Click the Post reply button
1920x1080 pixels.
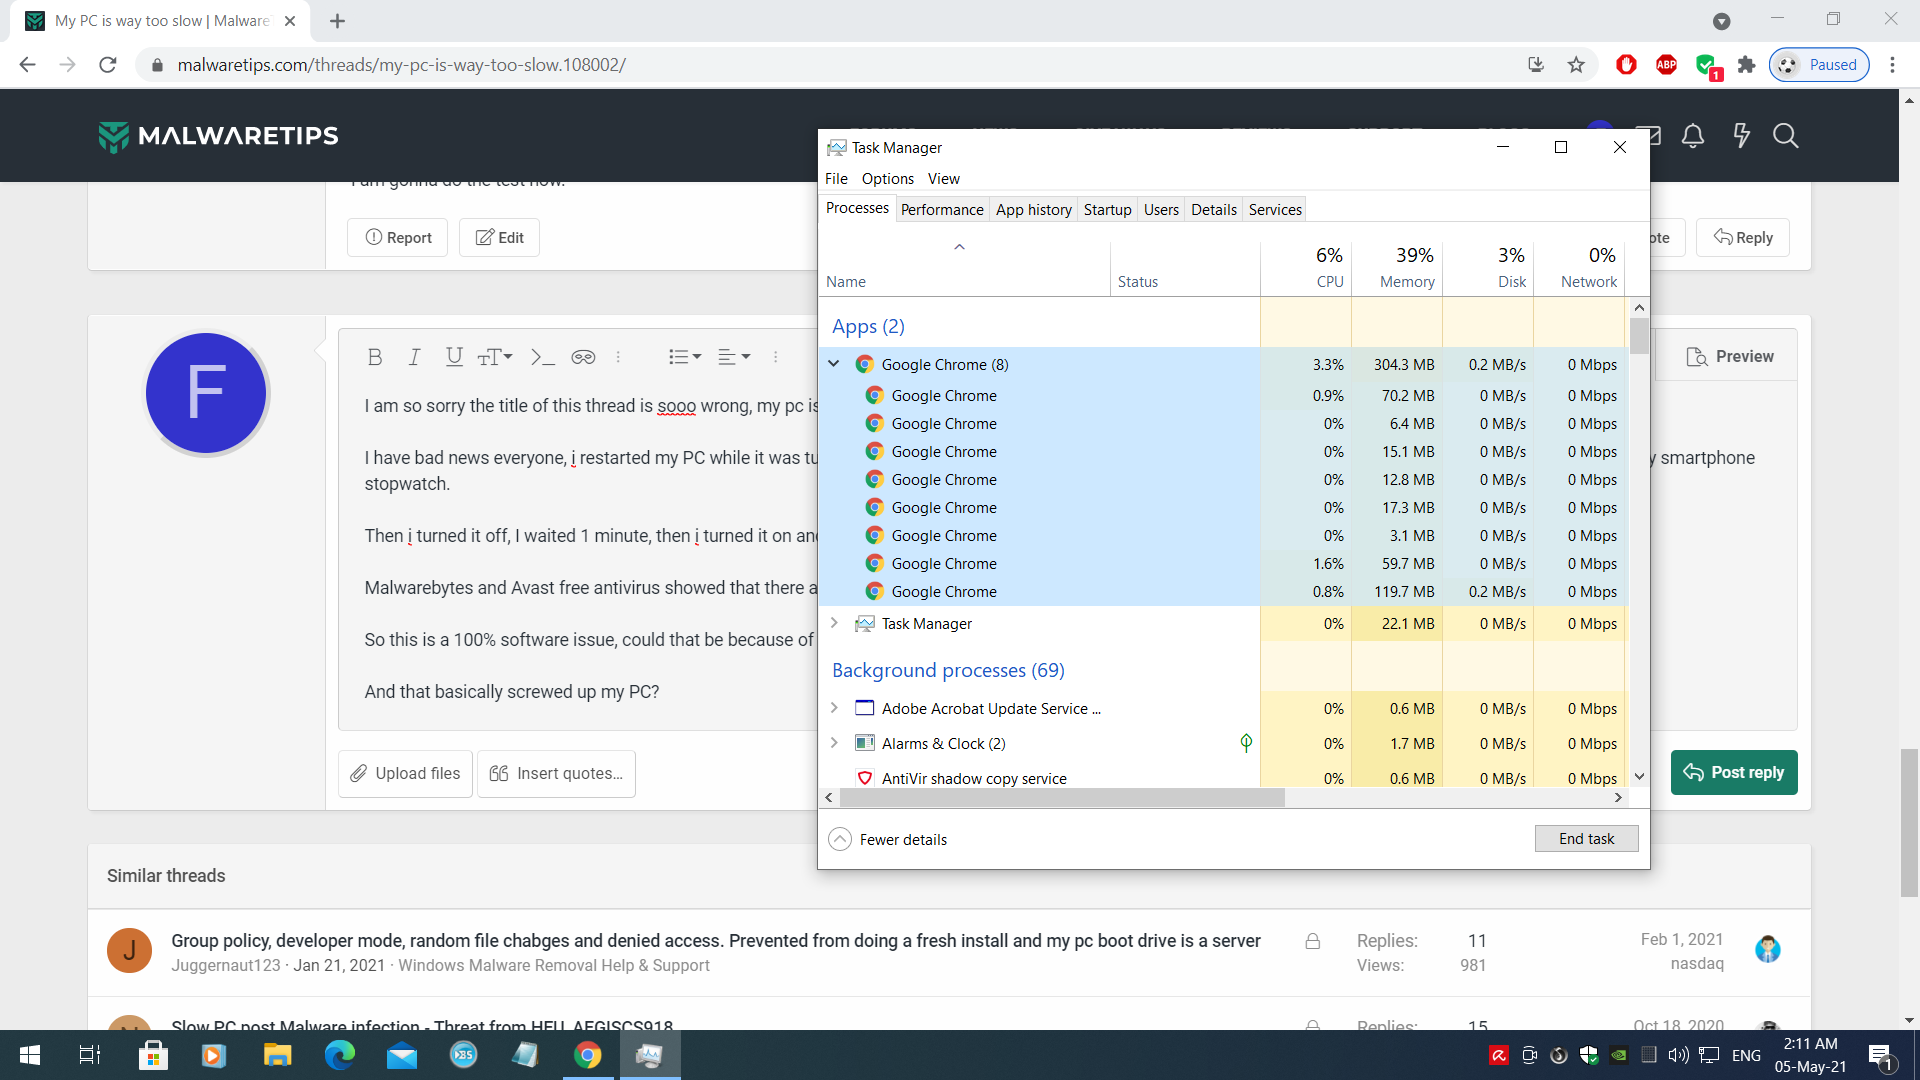point(1733,772)
